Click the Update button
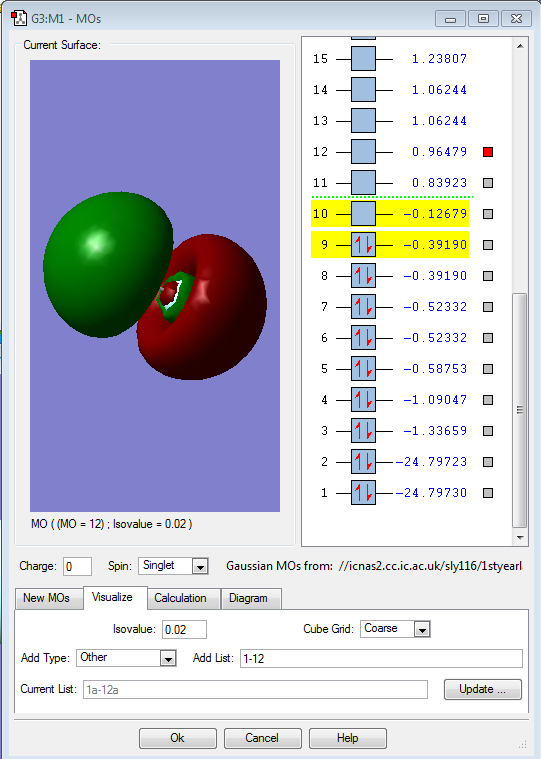541x759 pixels. (482, 689)
